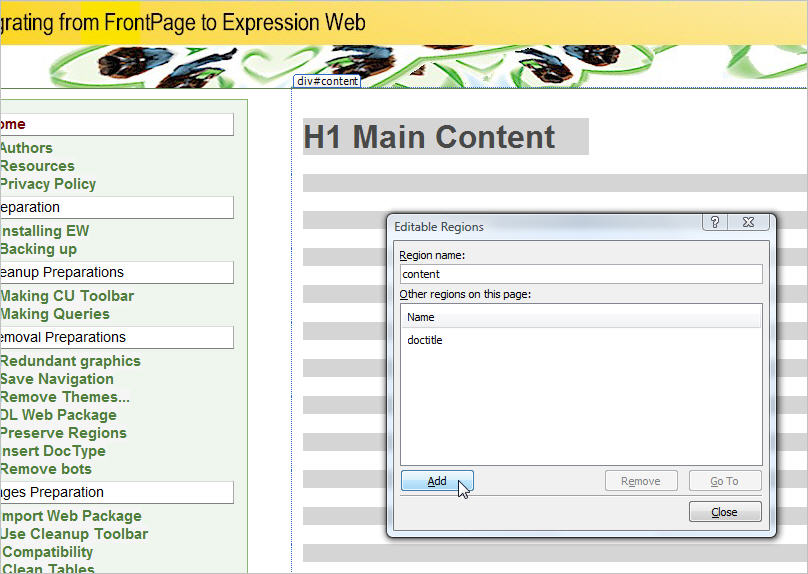
Task: Open the Resources navigation link
Action: [37, 166]
